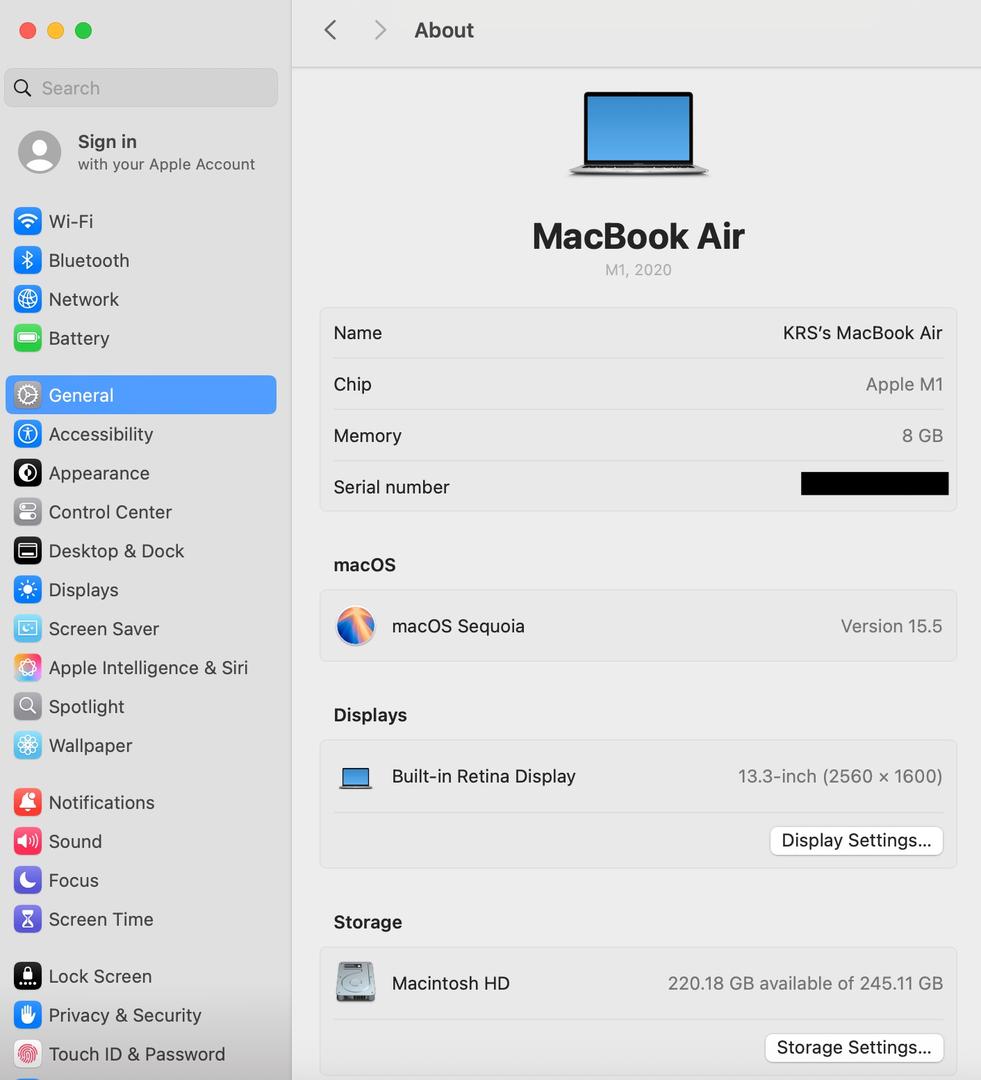Open Storage Settings button
This screenshot has width=981, height=1080.
coord(854,1048)
